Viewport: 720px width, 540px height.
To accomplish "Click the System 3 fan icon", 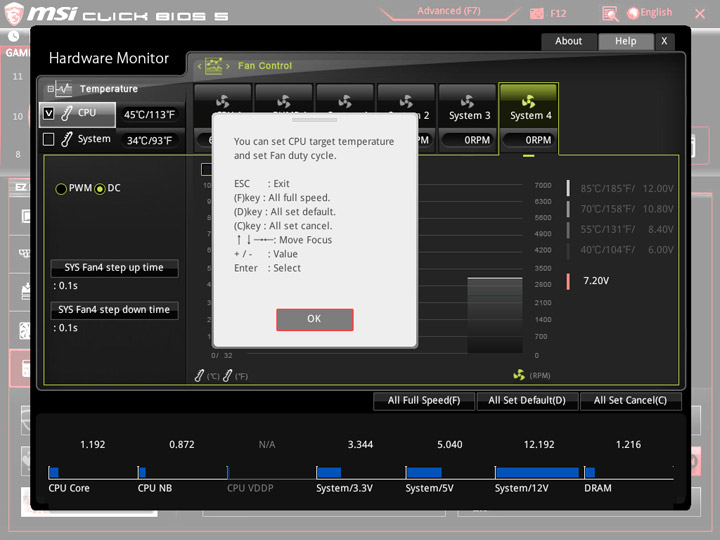I will 467,101.
